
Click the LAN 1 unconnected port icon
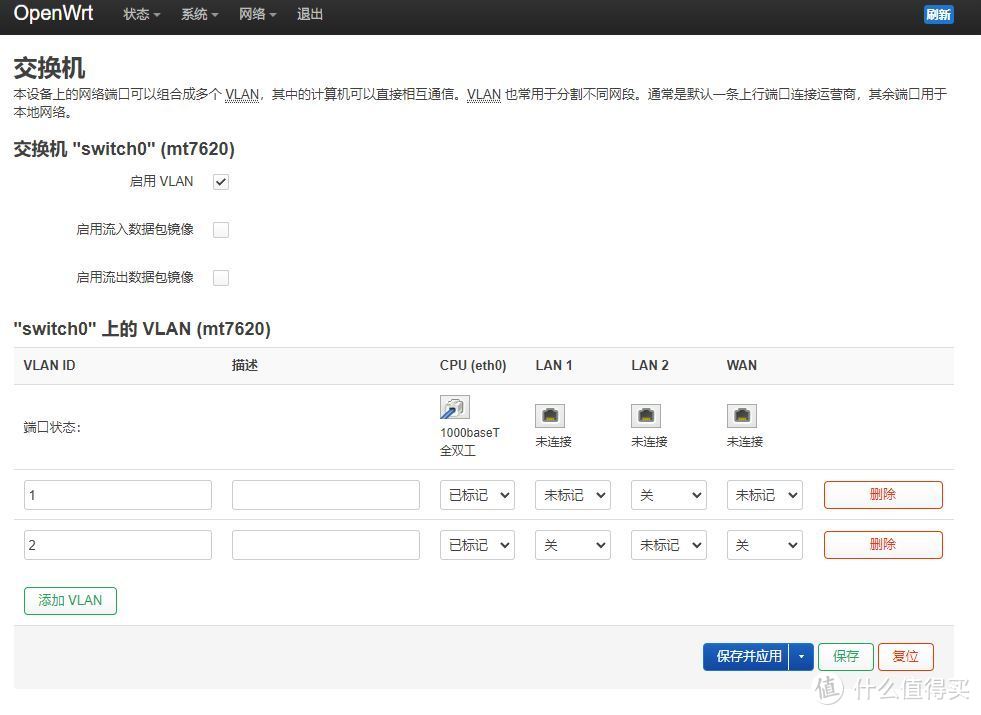[551, 413]
